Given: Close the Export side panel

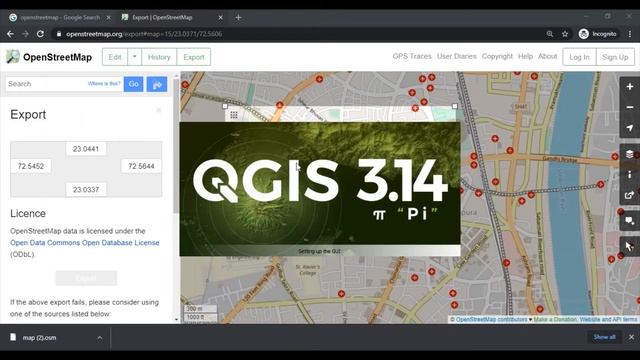Looking at the screenshot, I should click(158, 110).
